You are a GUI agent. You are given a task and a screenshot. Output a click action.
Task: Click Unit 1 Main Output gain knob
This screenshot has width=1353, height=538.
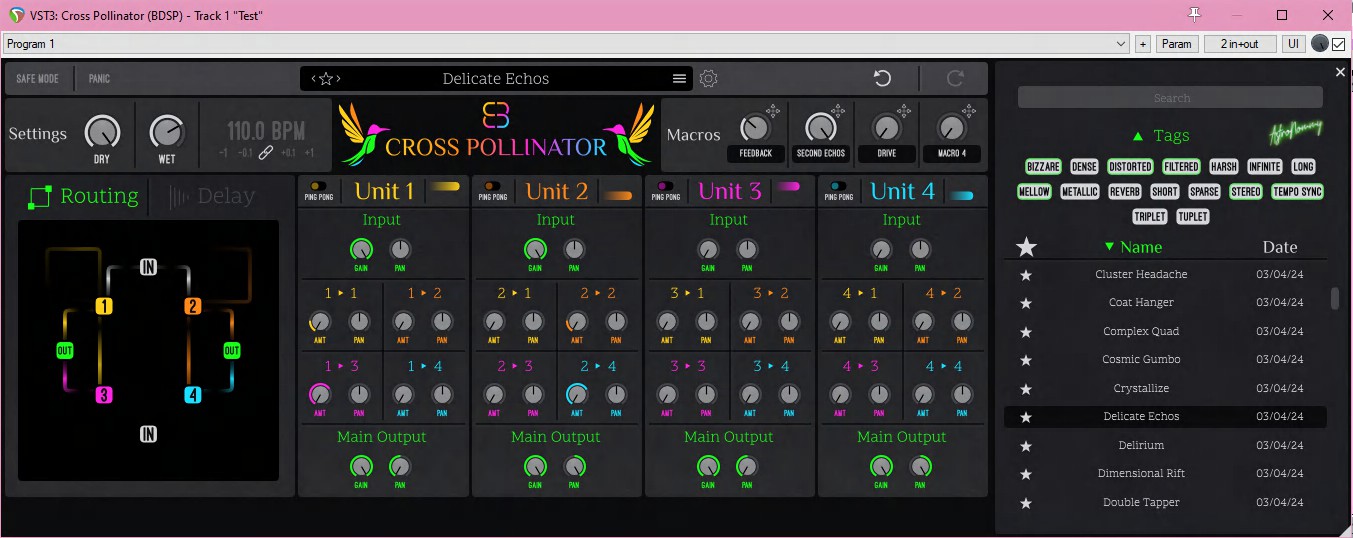(362, 466)
